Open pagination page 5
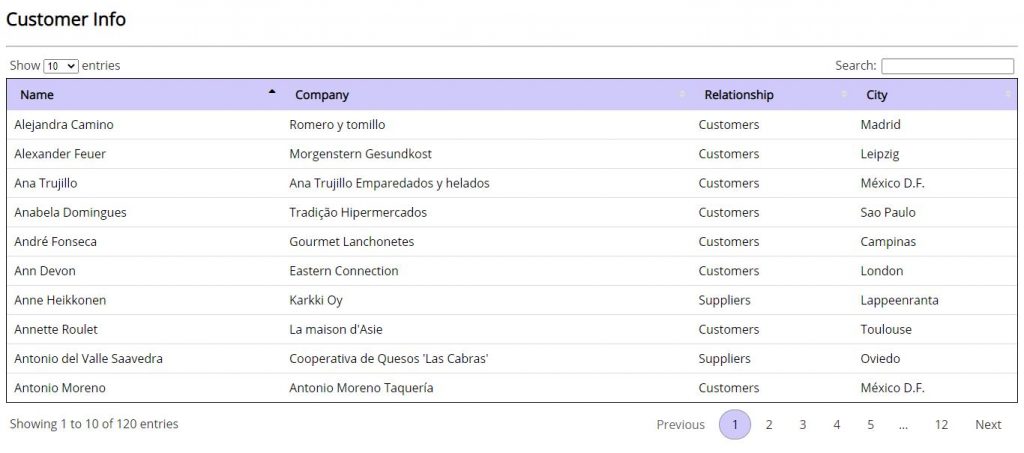 [871, 424]
